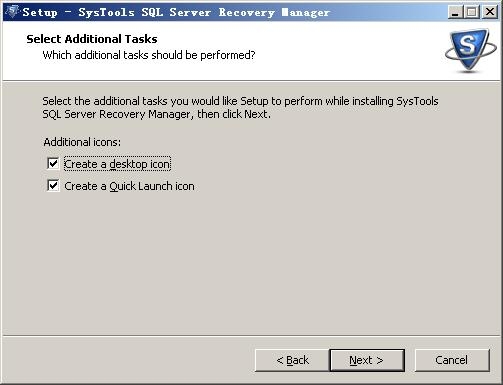Uncheck the desktop icon checkbox
This screenshot has height=385, width=503.
(x=53, y=164)
